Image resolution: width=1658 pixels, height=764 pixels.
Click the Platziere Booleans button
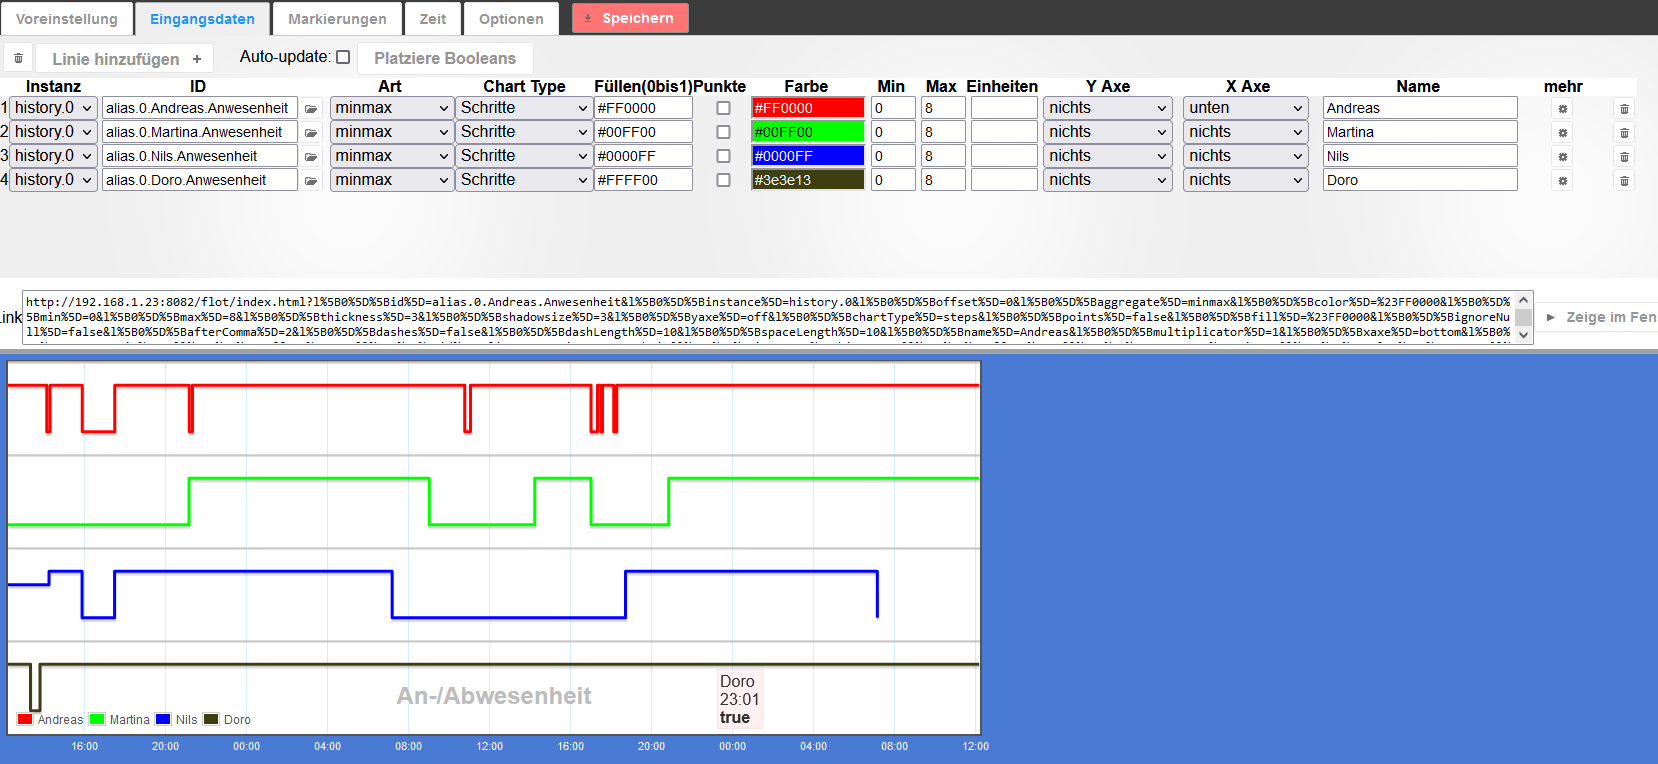[x=445, y=58]
